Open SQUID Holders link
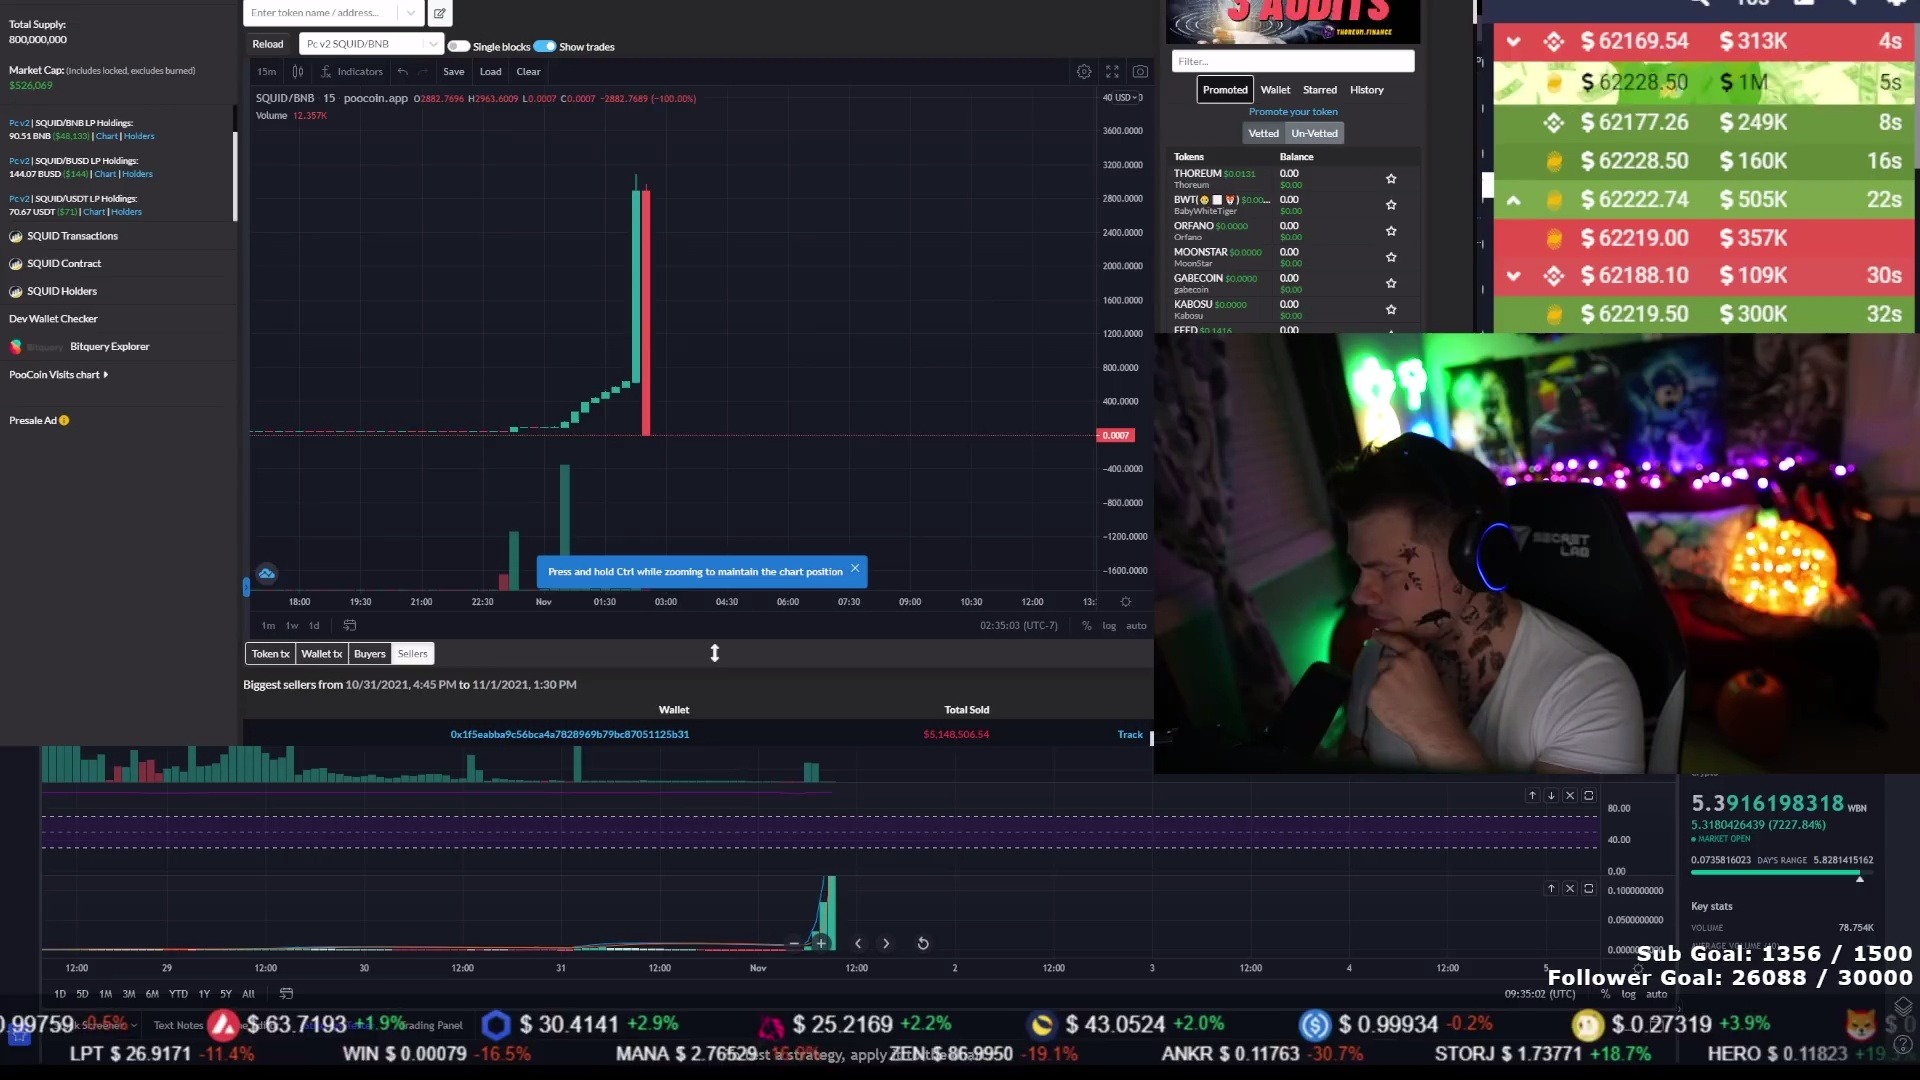This screenshot has width=1920, height=1080. [x=62, y=292]
